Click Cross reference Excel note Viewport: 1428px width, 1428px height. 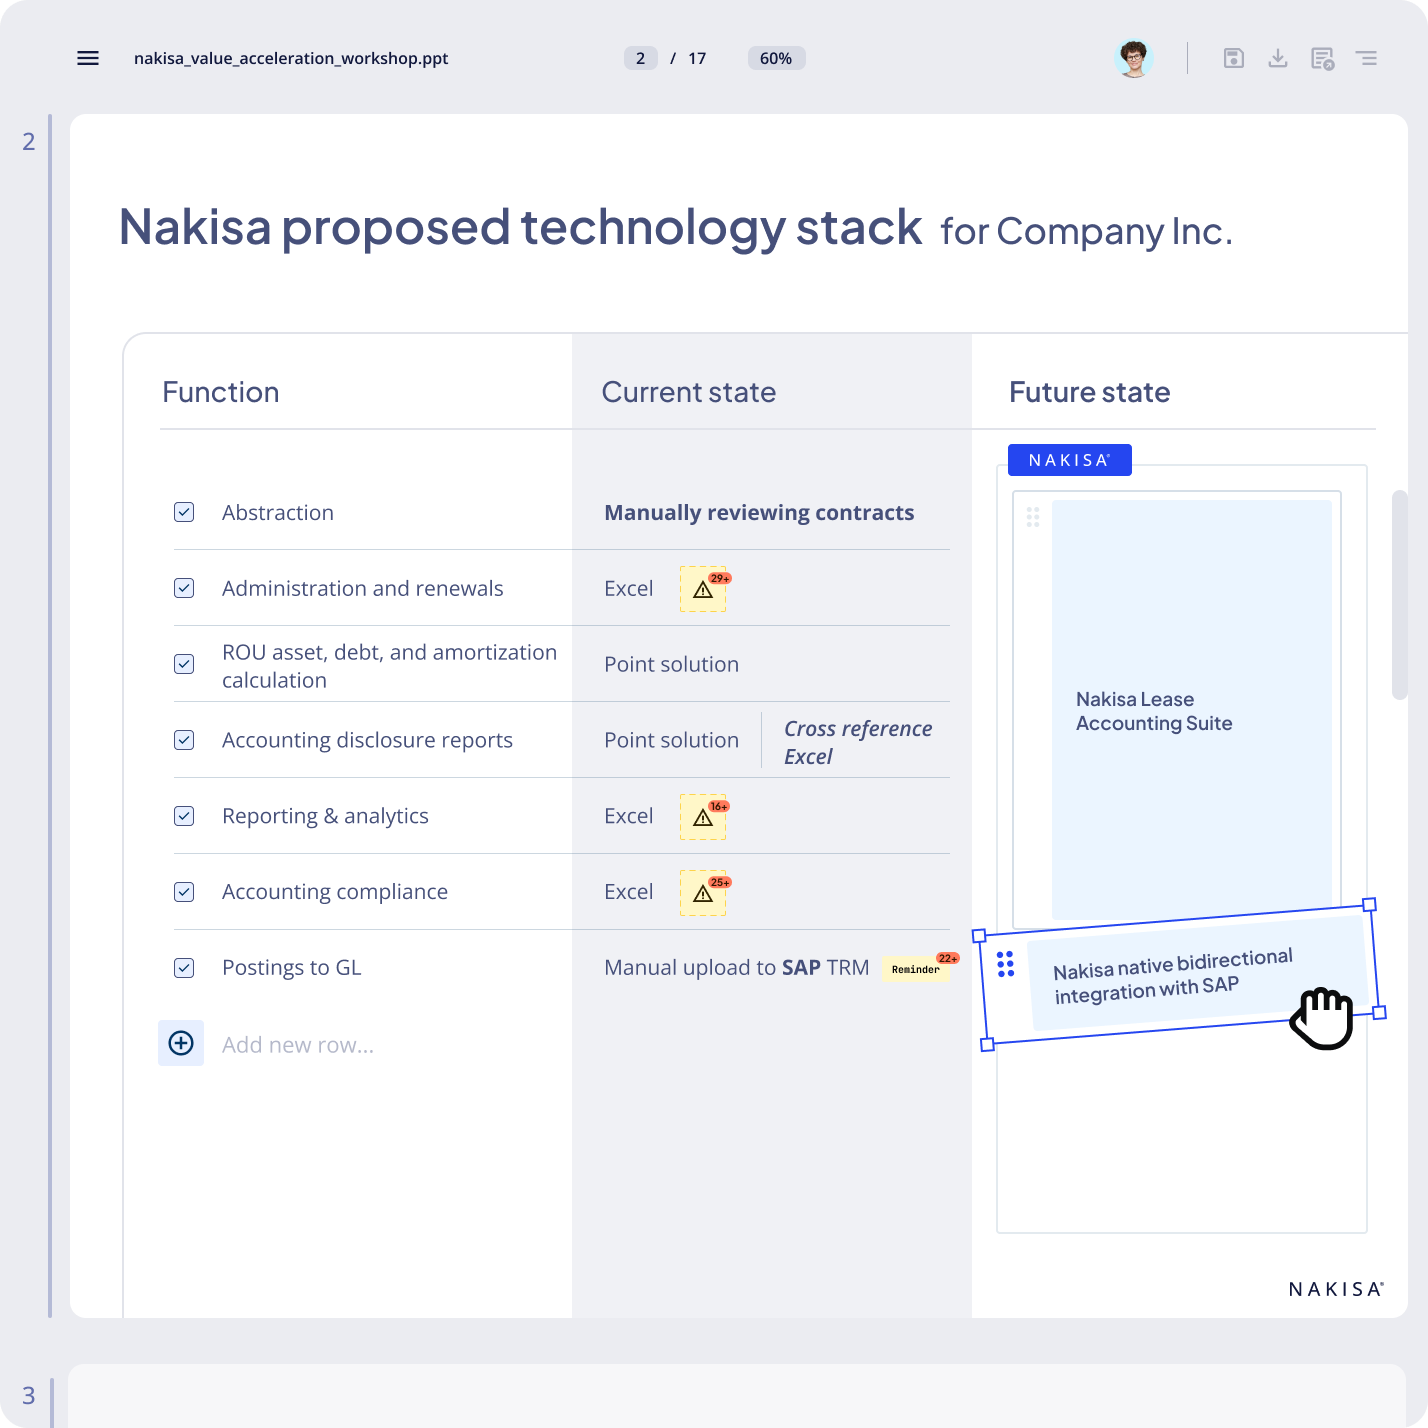858,742
